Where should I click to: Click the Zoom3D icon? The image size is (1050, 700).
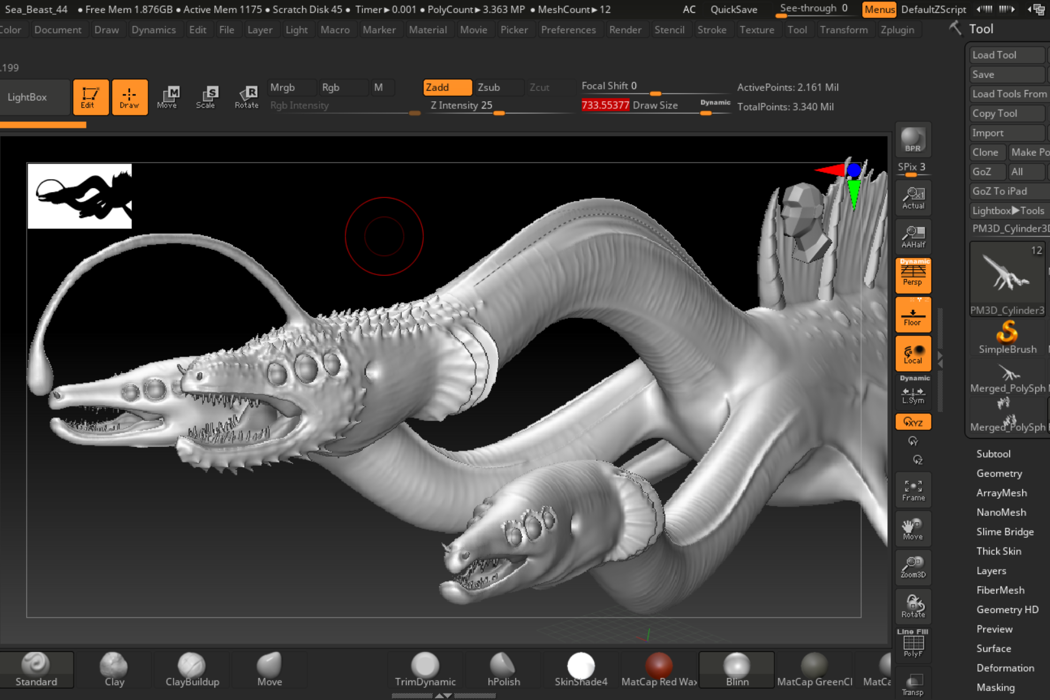tap(912, 568)
